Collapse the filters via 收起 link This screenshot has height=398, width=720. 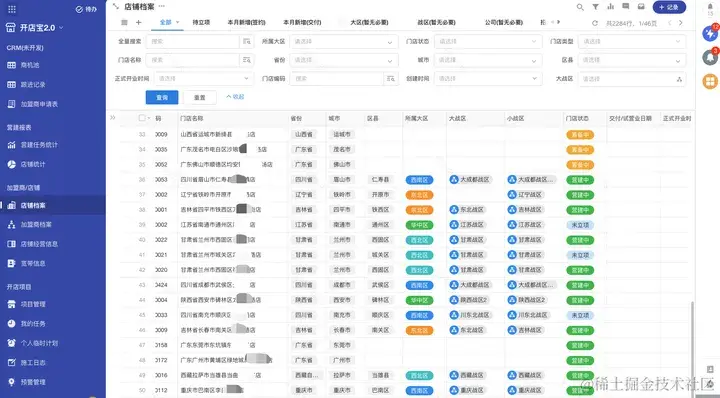click(x=235, y=97)
